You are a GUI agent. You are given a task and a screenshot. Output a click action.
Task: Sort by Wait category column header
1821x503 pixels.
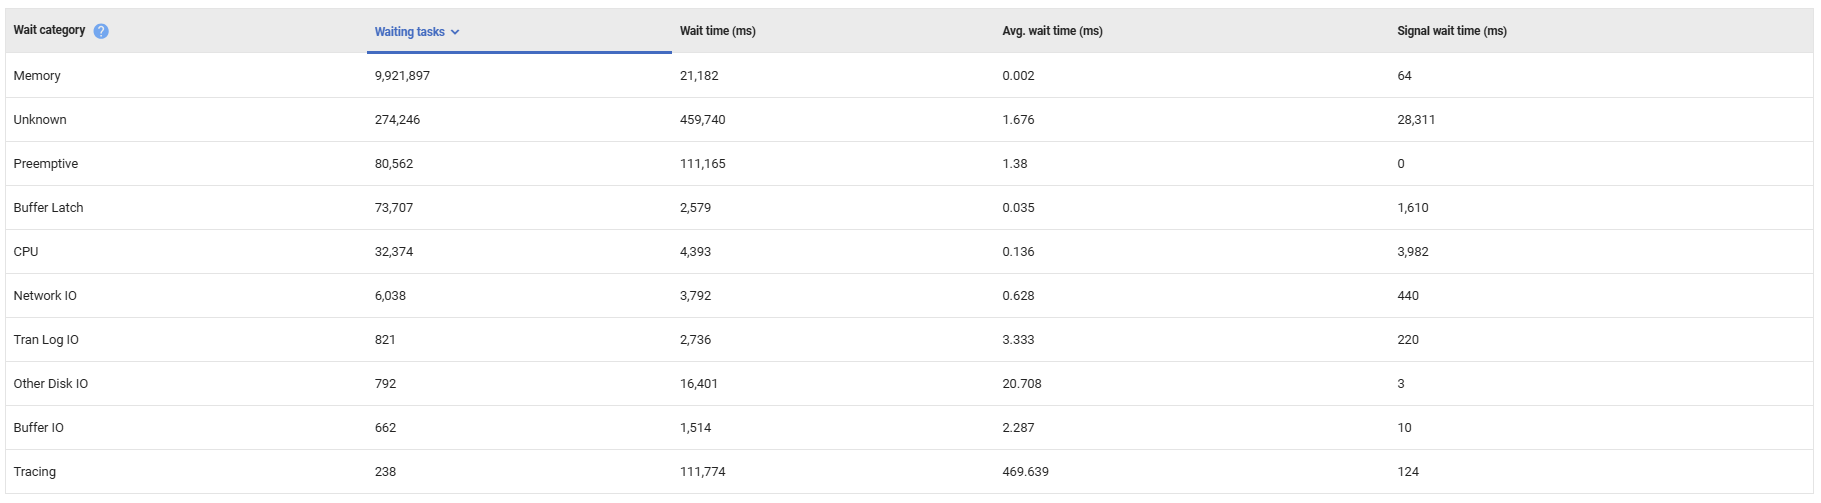pos(49,30)
